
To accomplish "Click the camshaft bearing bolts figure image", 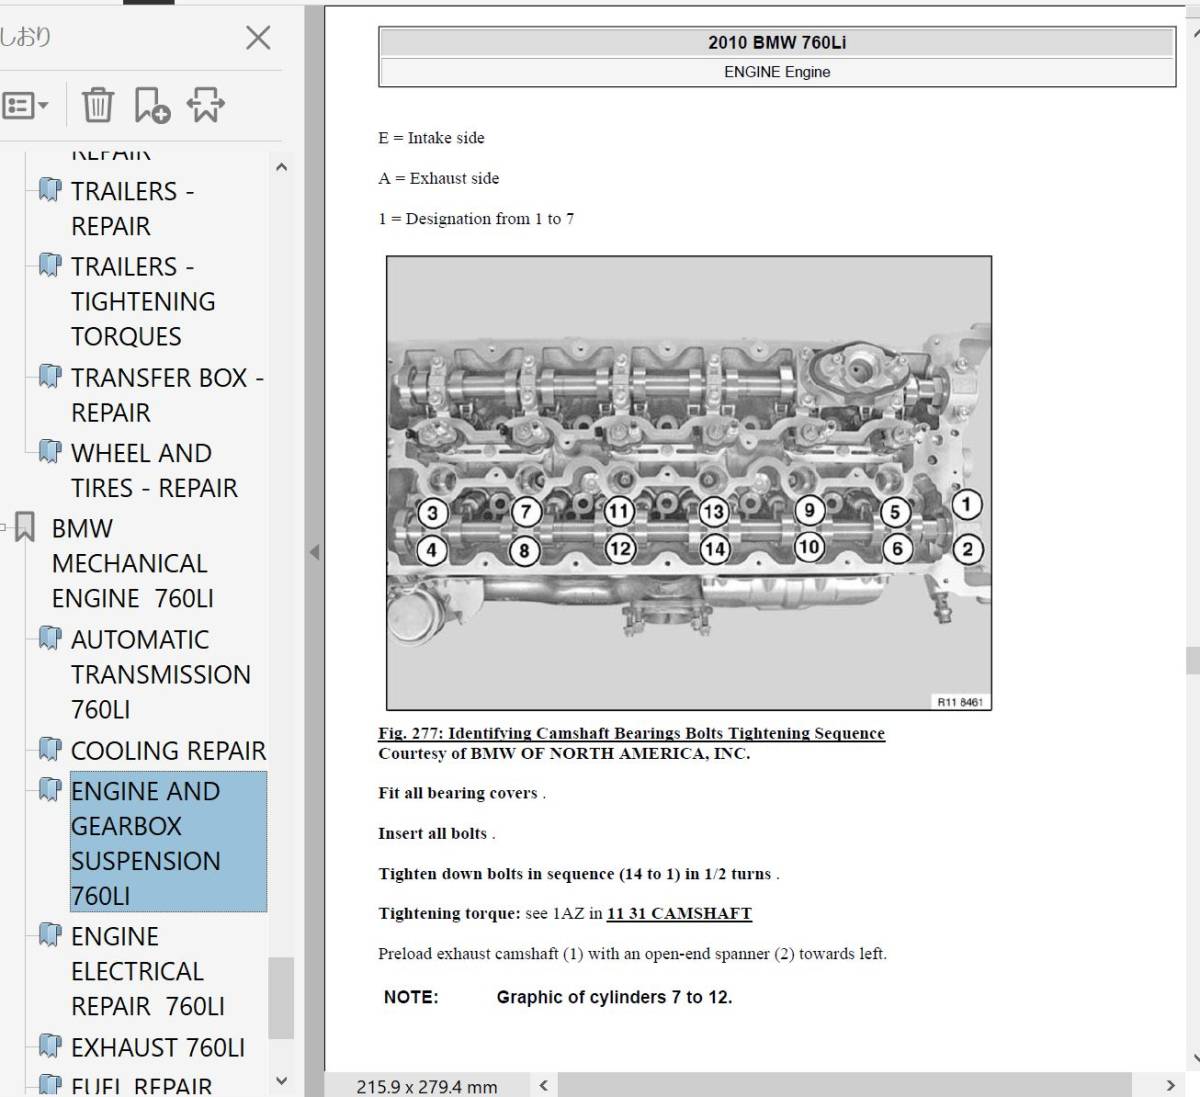I will click(689, 483).
